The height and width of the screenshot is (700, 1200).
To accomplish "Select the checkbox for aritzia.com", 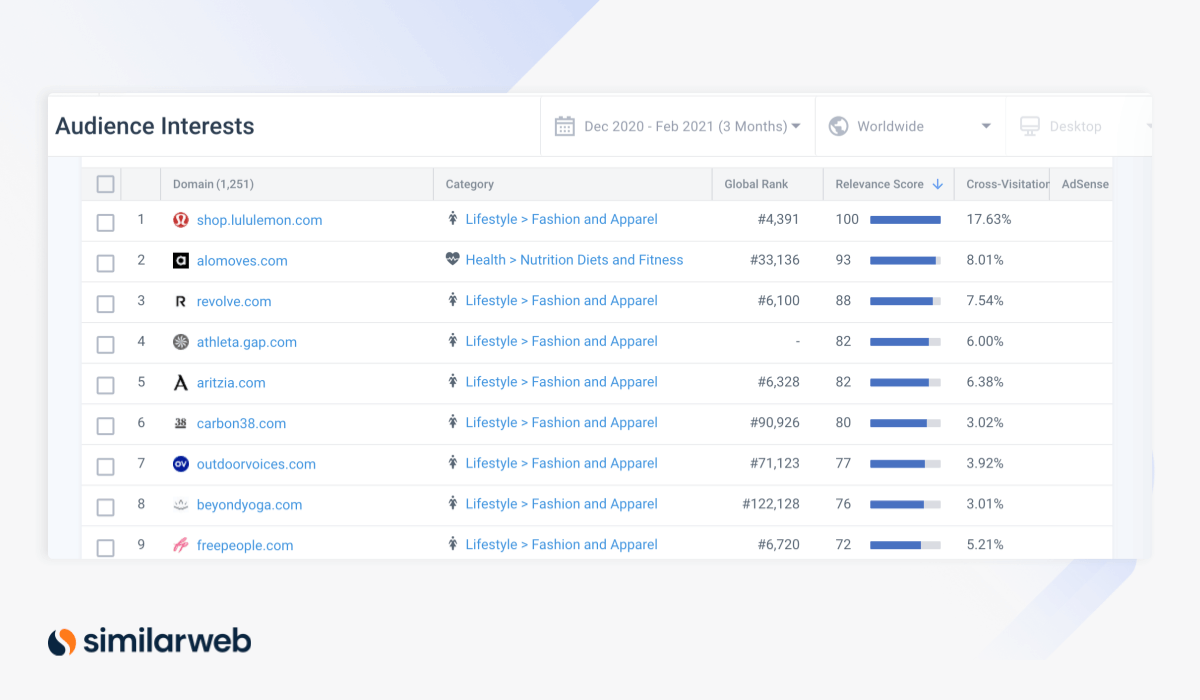I will [105, 384].
